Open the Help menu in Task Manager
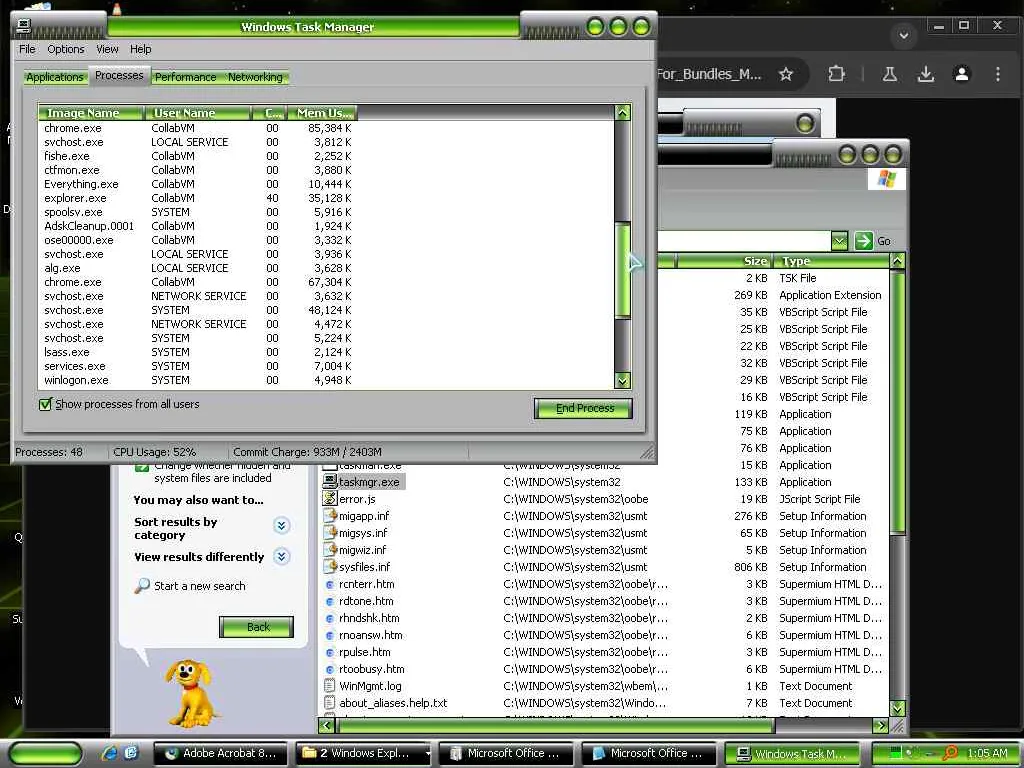Image resolution: width=1024 pixels, height=768 pixels. click(x=140, y=49)
